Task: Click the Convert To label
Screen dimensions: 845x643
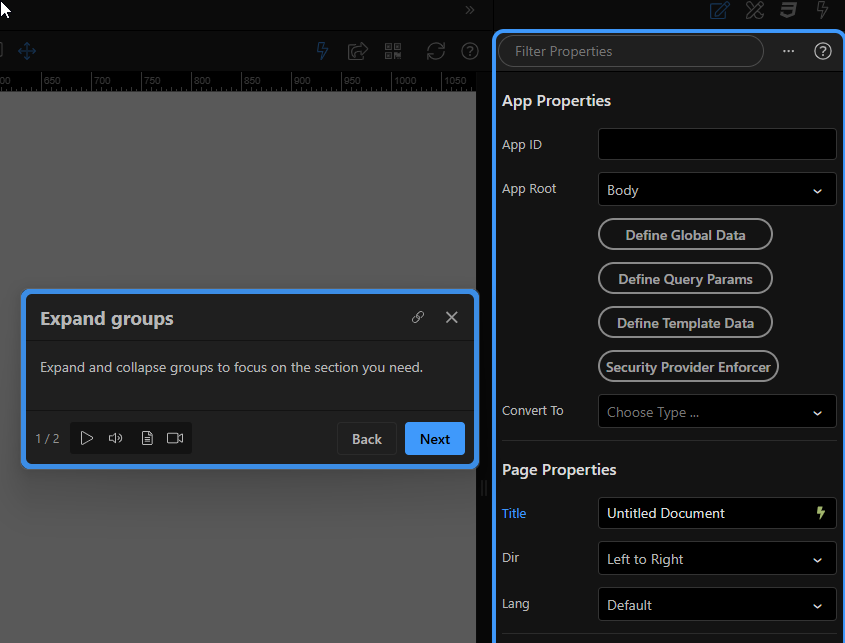Action: click(532, 411)
